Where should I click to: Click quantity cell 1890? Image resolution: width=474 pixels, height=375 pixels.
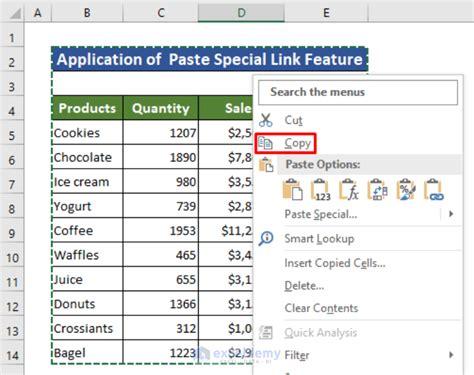(161, 157)
